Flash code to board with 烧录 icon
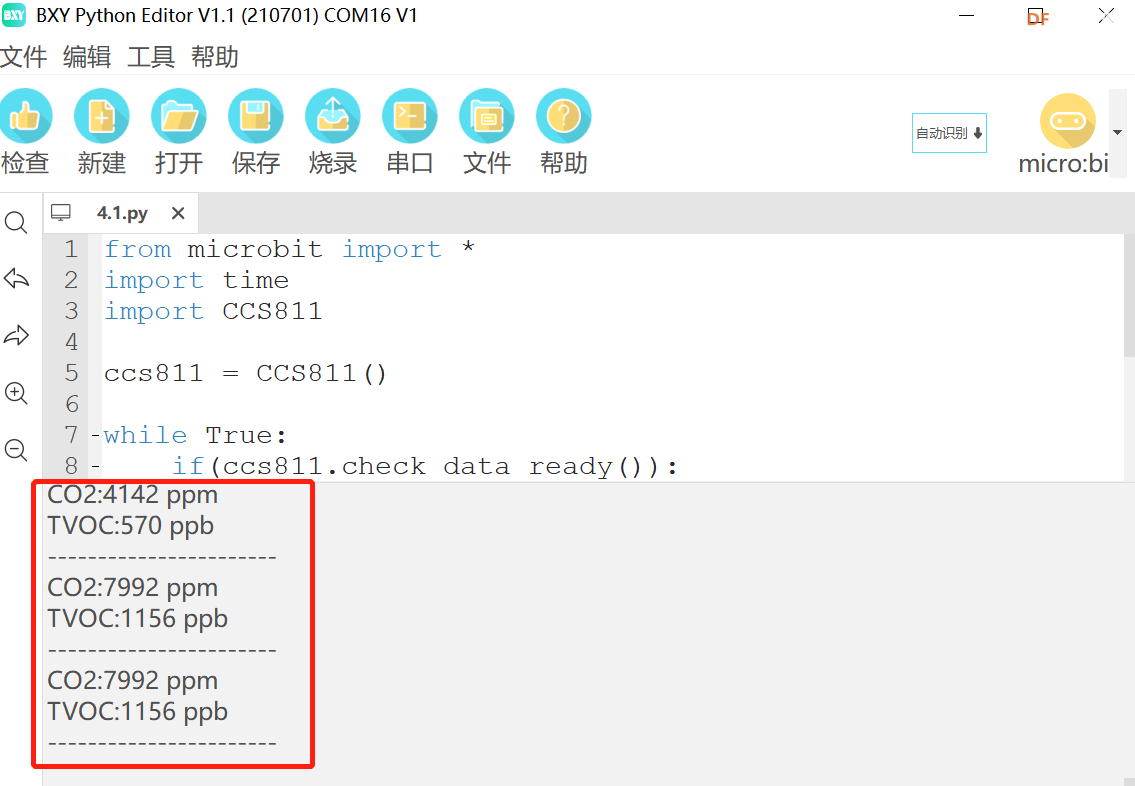 332,116
